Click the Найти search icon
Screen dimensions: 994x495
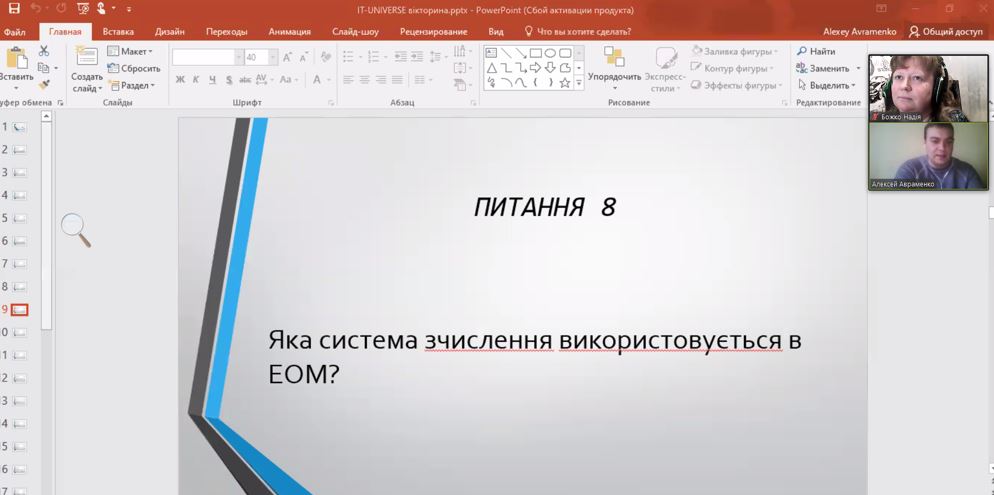(816, 51)
